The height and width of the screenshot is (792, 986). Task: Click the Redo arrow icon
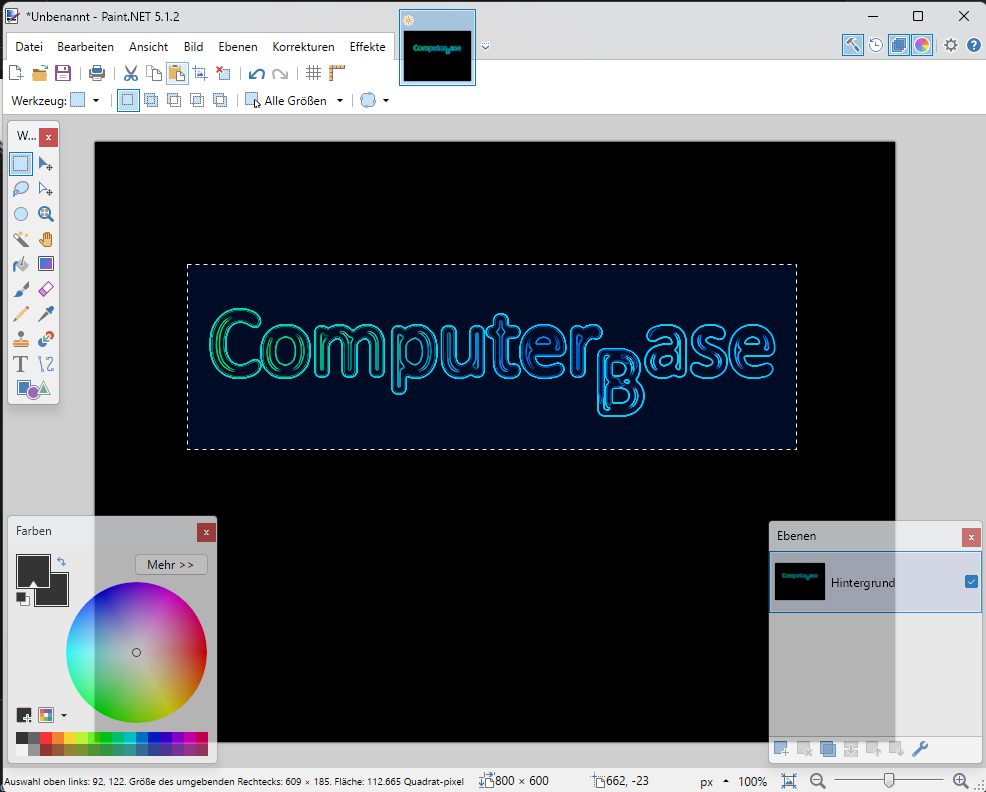click(280, 73)
